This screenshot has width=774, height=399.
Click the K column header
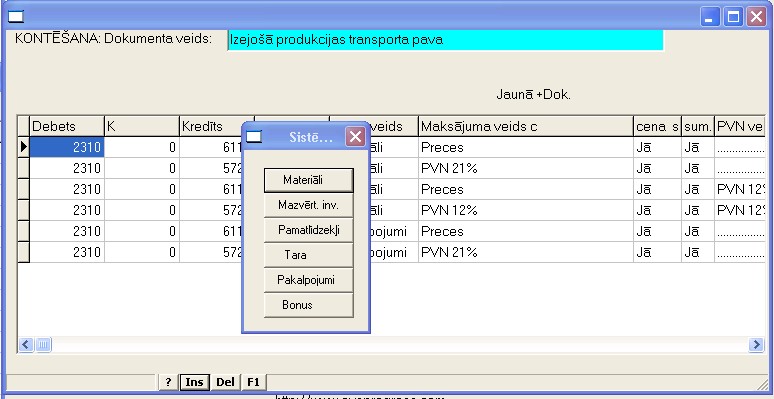click(x=142, y=126)
